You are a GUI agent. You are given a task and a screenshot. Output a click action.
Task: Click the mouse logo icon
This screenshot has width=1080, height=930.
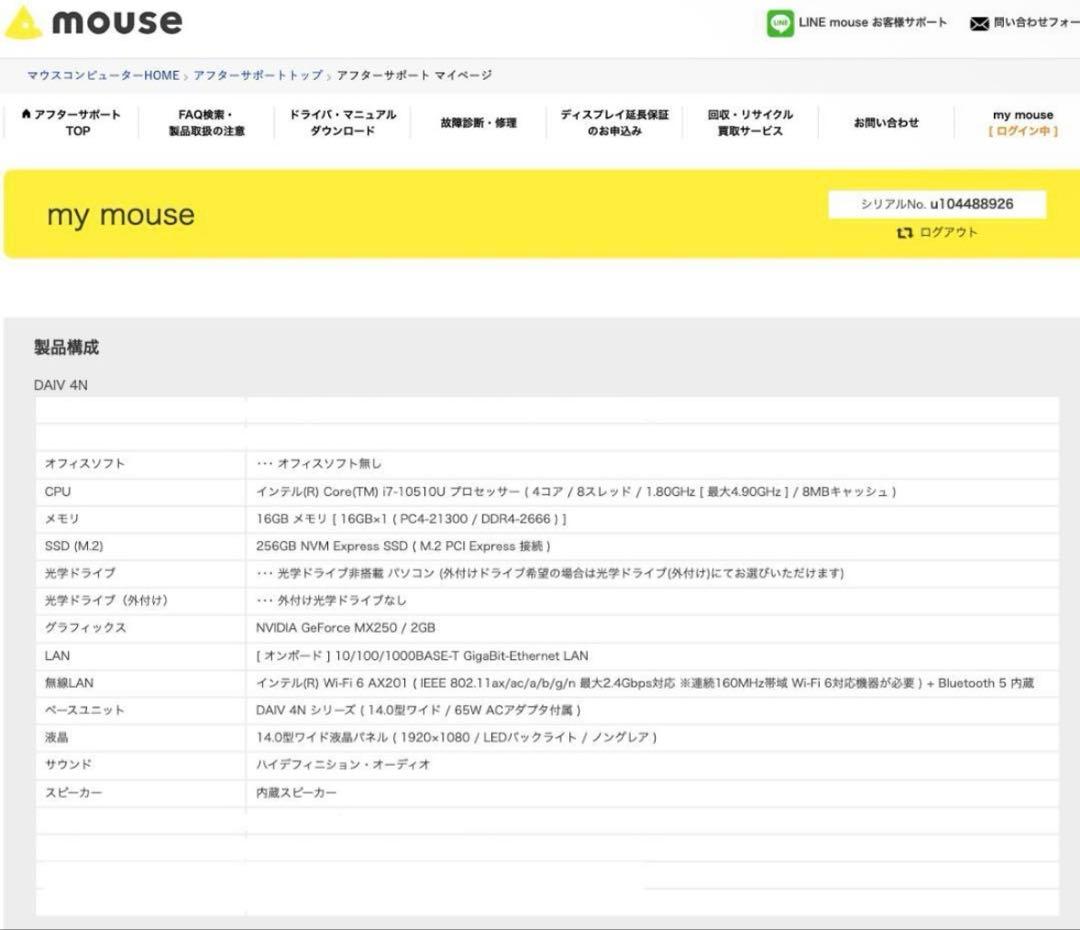coord(26,22)
